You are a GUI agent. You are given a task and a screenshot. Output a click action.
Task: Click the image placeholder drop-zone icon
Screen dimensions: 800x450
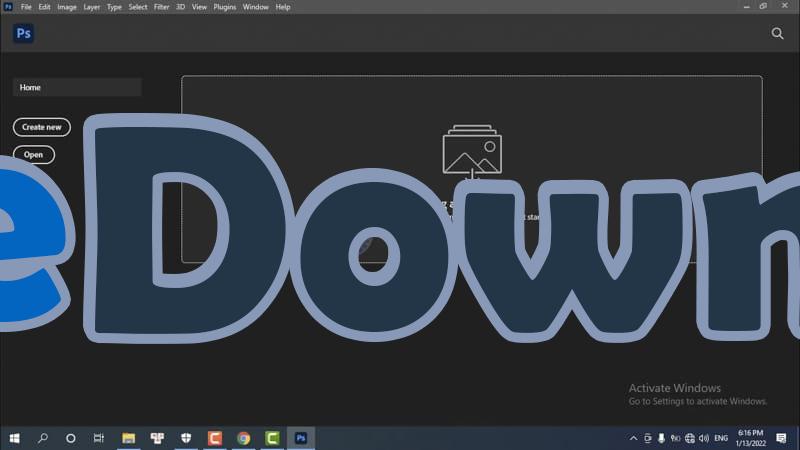click(472, 152)
